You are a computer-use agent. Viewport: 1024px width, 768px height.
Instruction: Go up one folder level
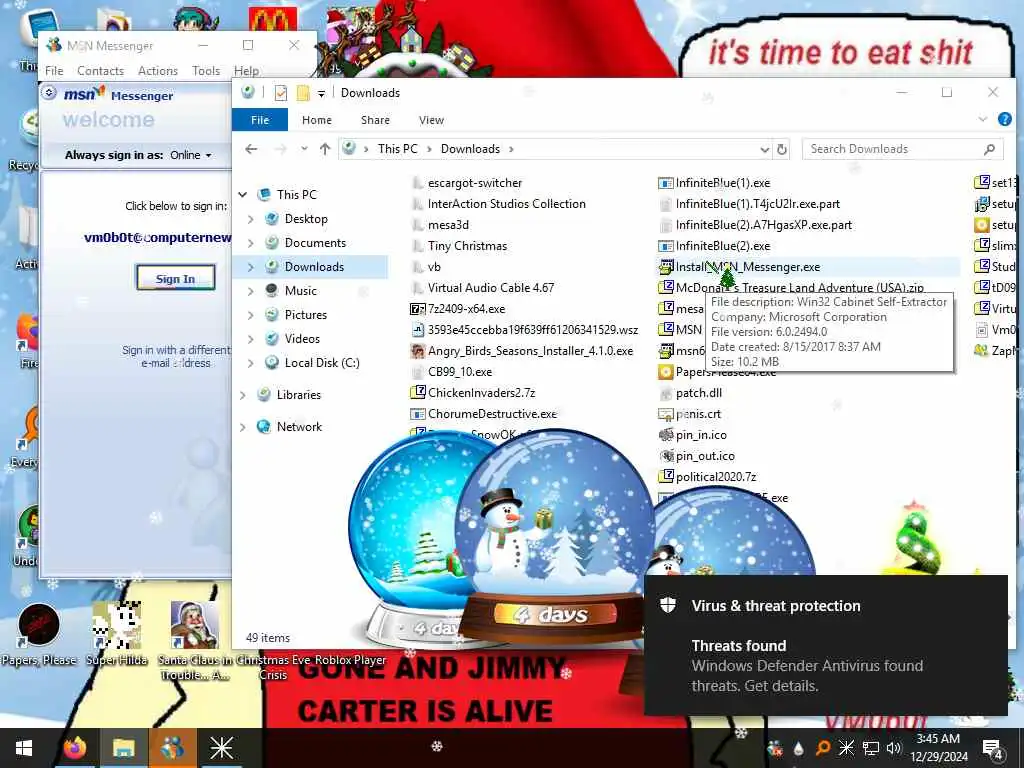[x=325, y=149]
